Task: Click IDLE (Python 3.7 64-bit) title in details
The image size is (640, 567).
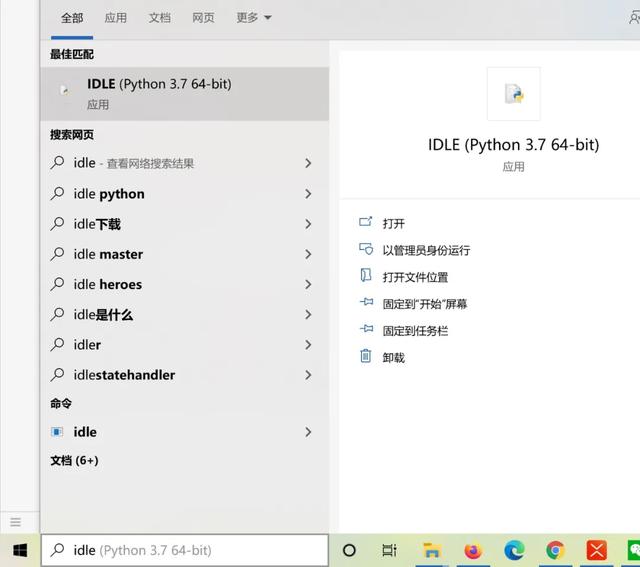Action: tap(513, 145)
